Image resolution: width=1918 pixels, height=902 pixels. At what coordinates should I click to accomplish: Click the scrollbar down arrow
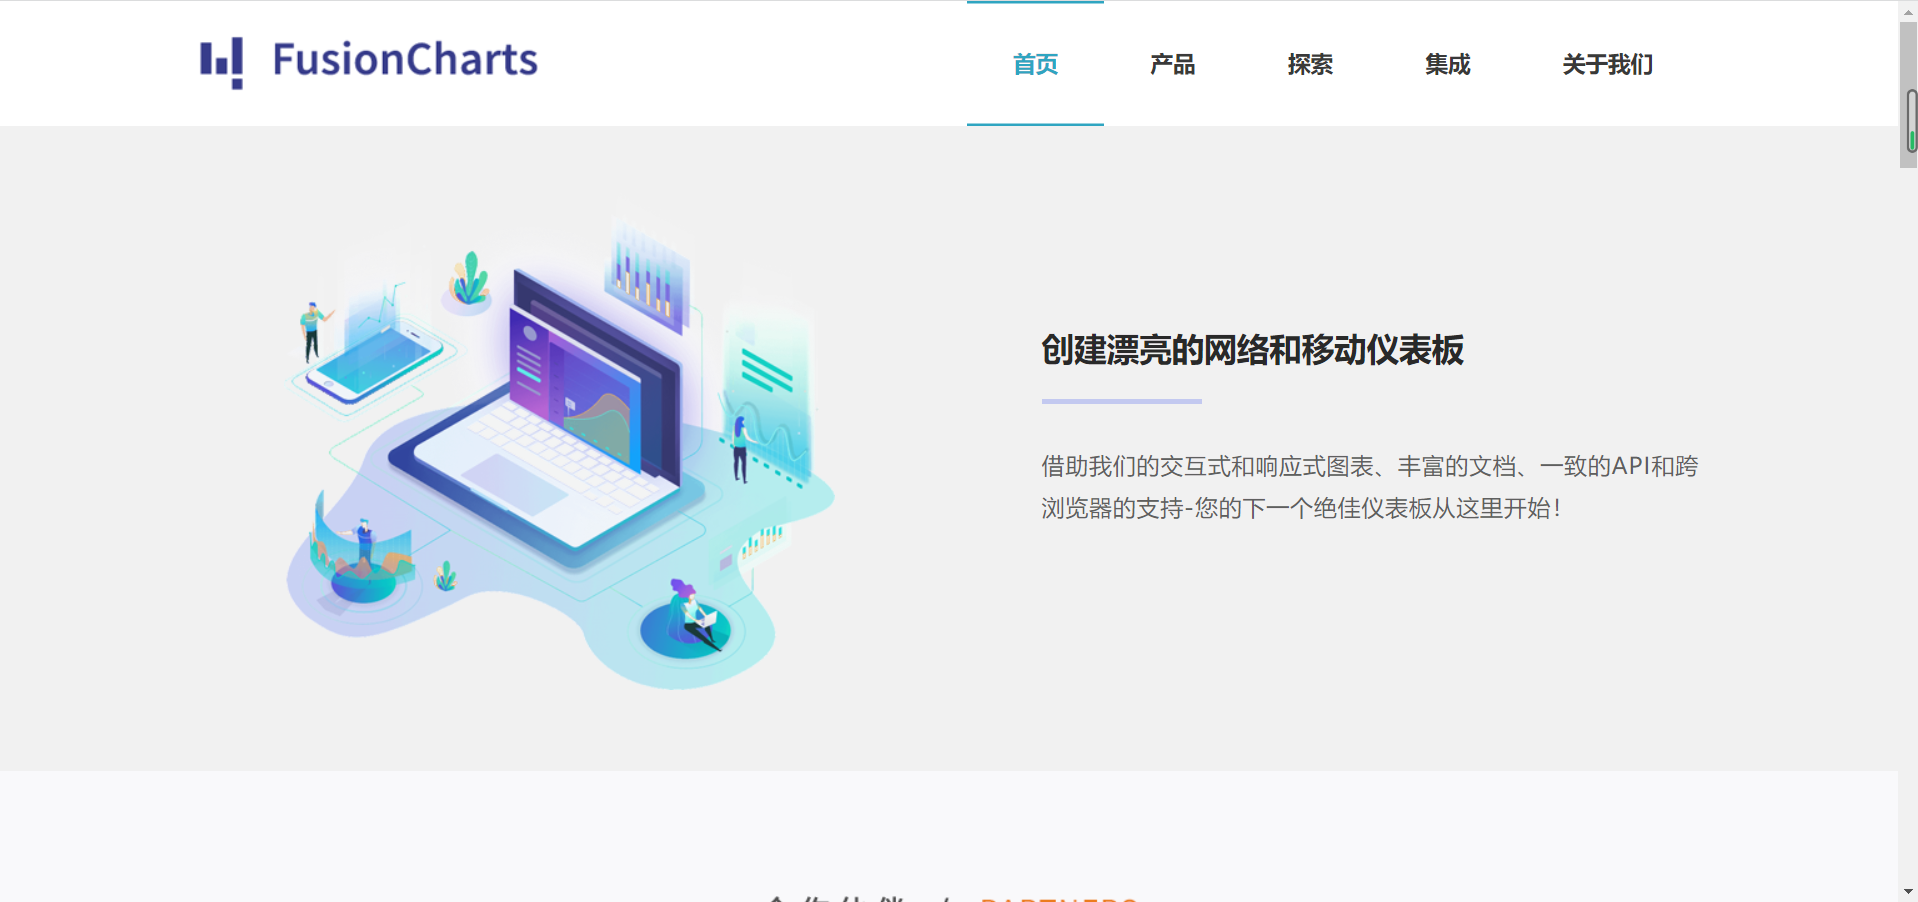coord(1907,893)
